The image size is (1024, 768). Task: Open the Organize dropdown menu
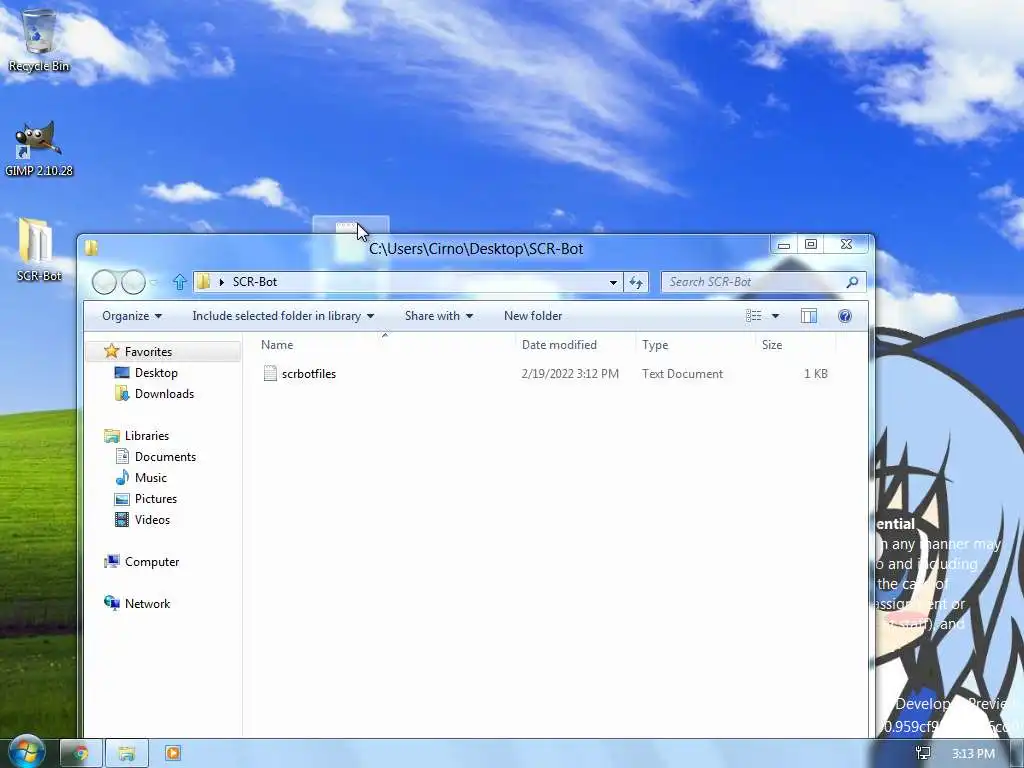pyautogui.click(x=132, y=316)
